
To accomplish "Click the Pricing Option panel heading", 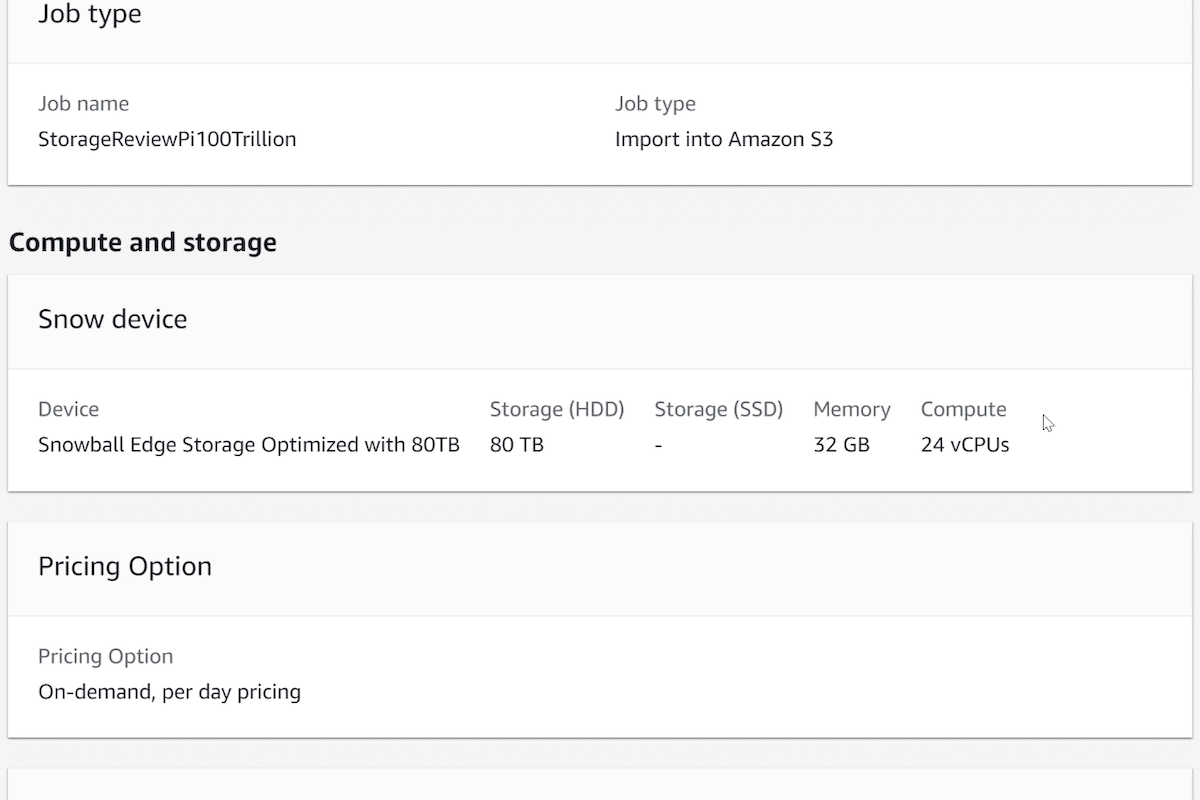I will pyautogui.click(x=125, y=566).
